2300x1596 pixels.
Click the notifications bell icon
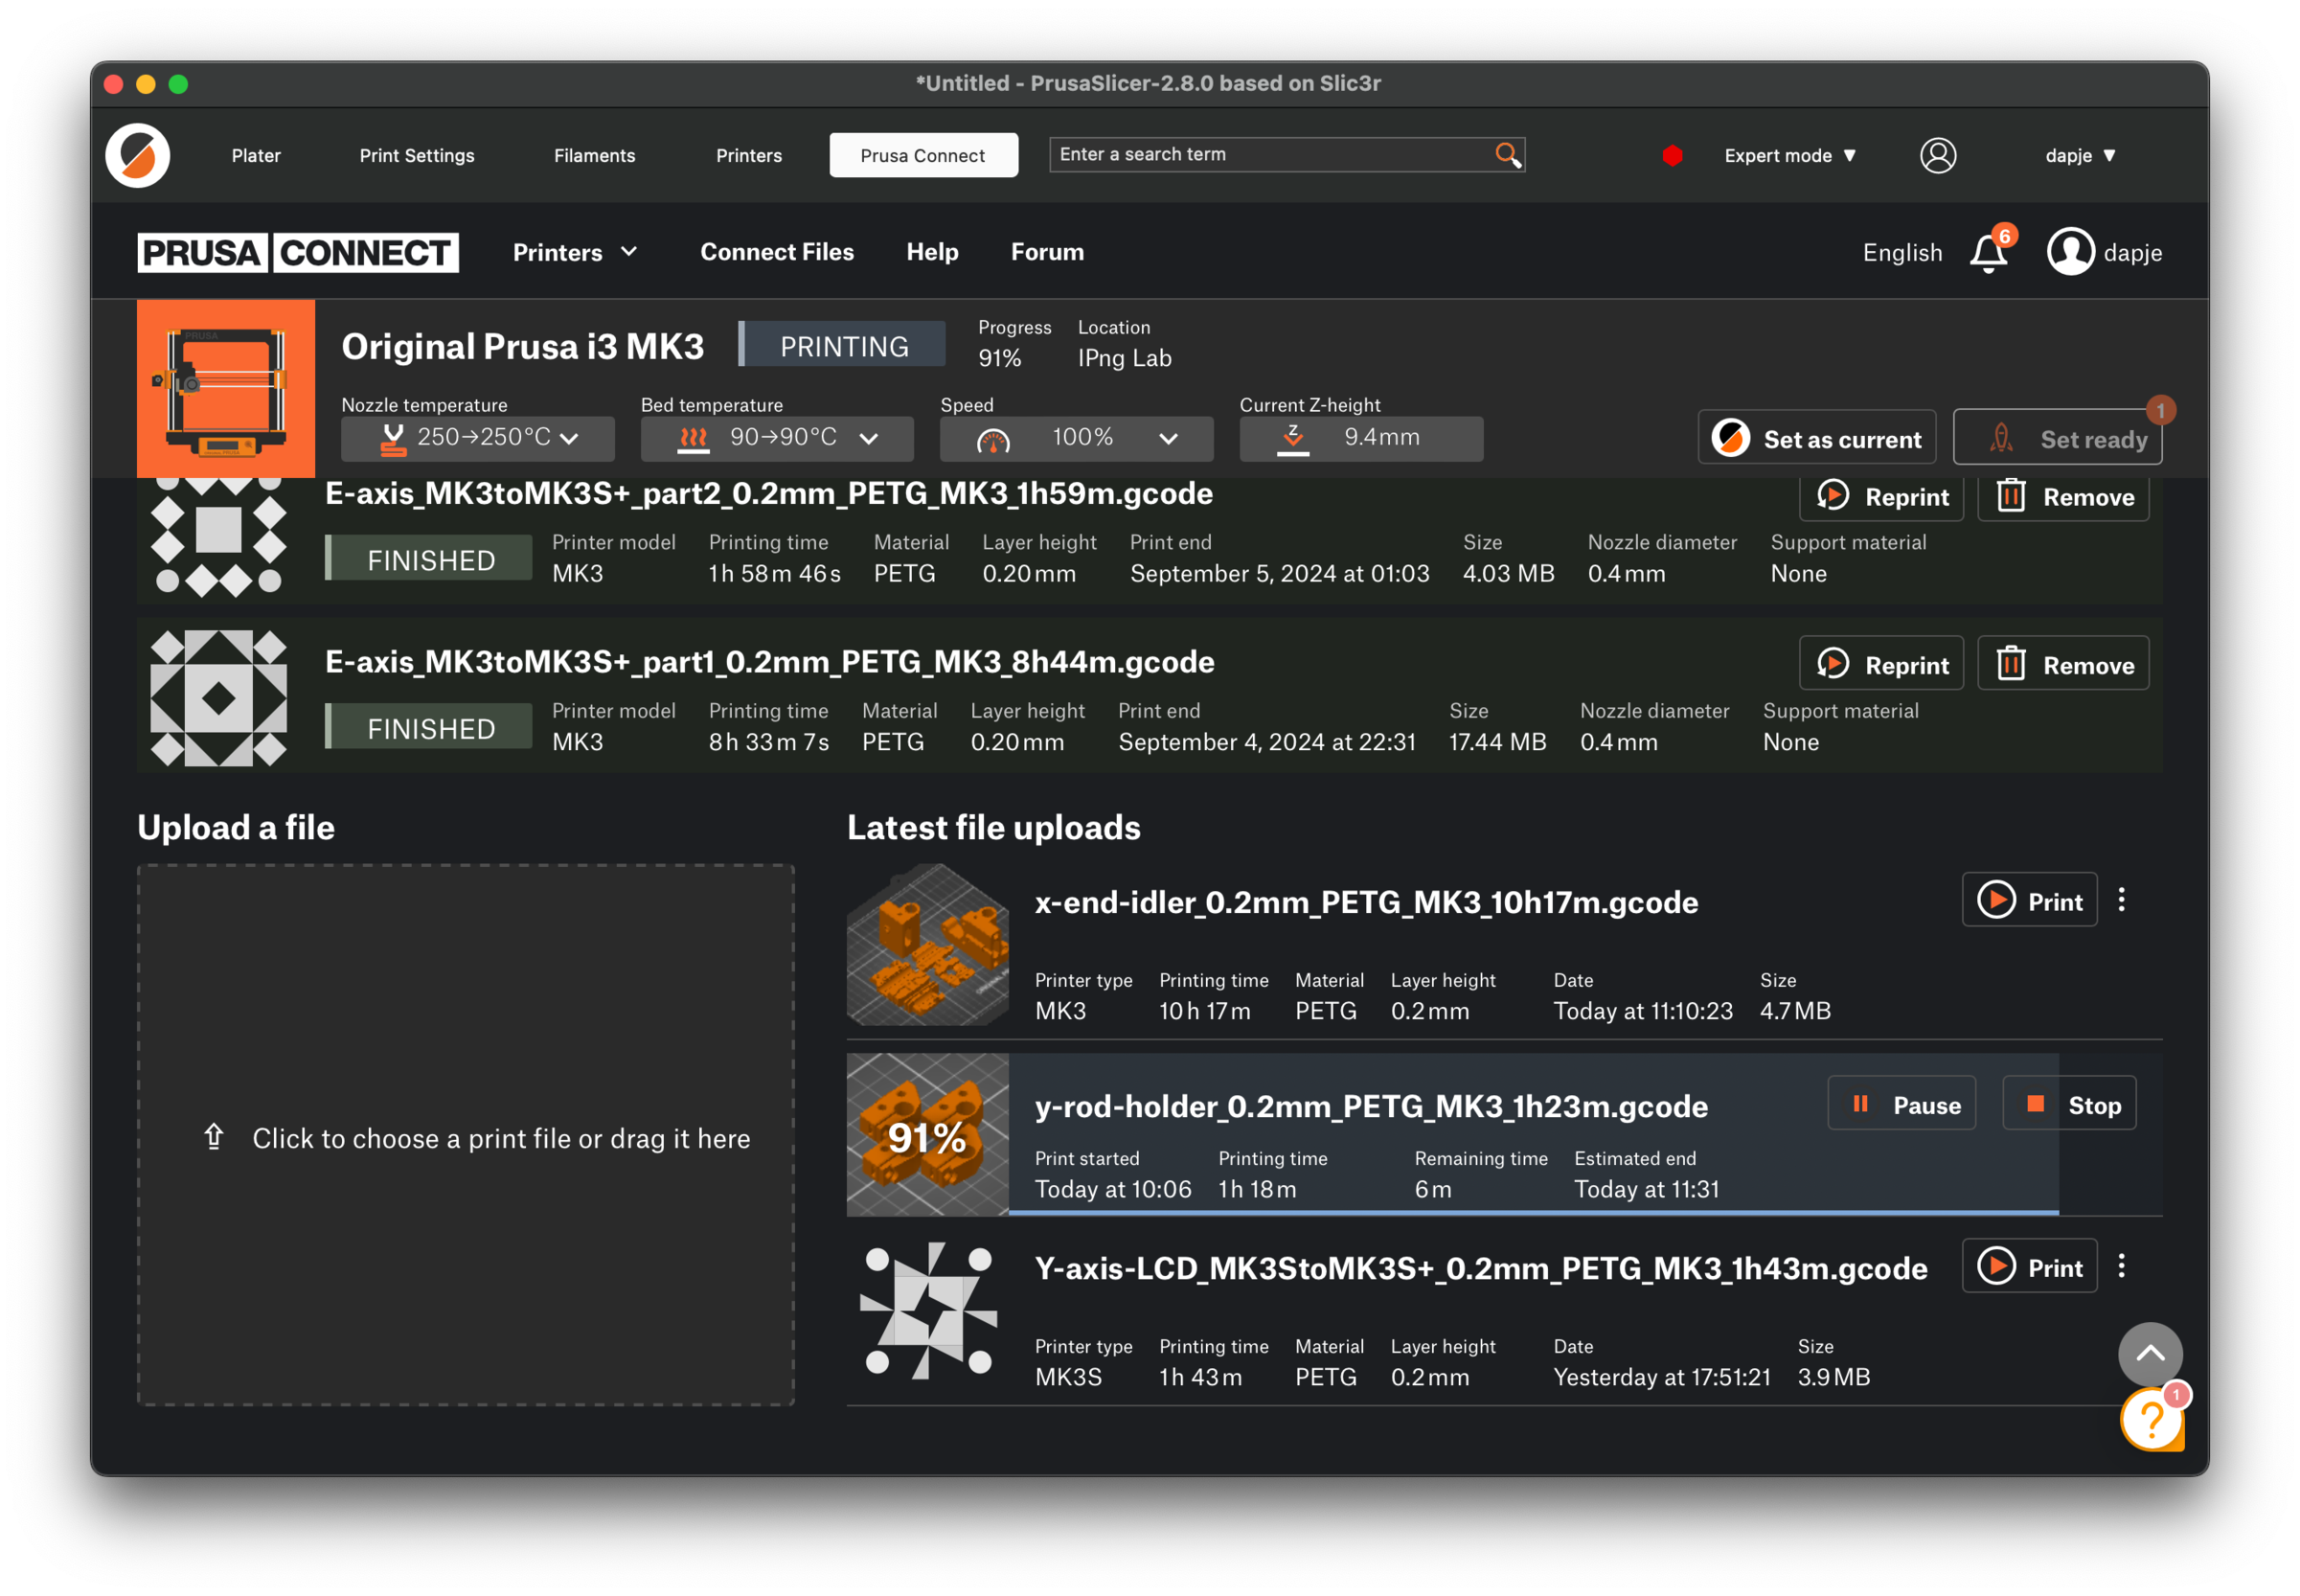1987,253
